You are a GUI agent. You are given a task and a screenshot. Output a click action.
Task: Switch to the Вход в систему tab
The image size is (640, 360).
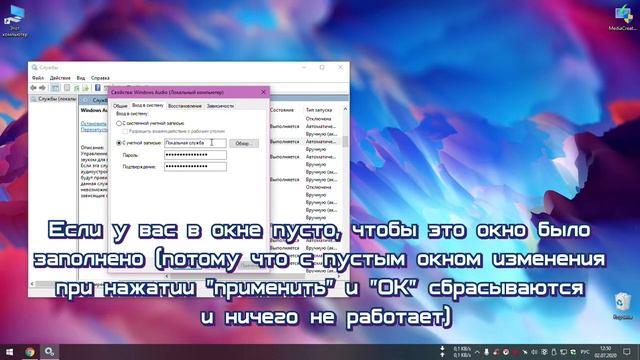(x=147, y=105)
